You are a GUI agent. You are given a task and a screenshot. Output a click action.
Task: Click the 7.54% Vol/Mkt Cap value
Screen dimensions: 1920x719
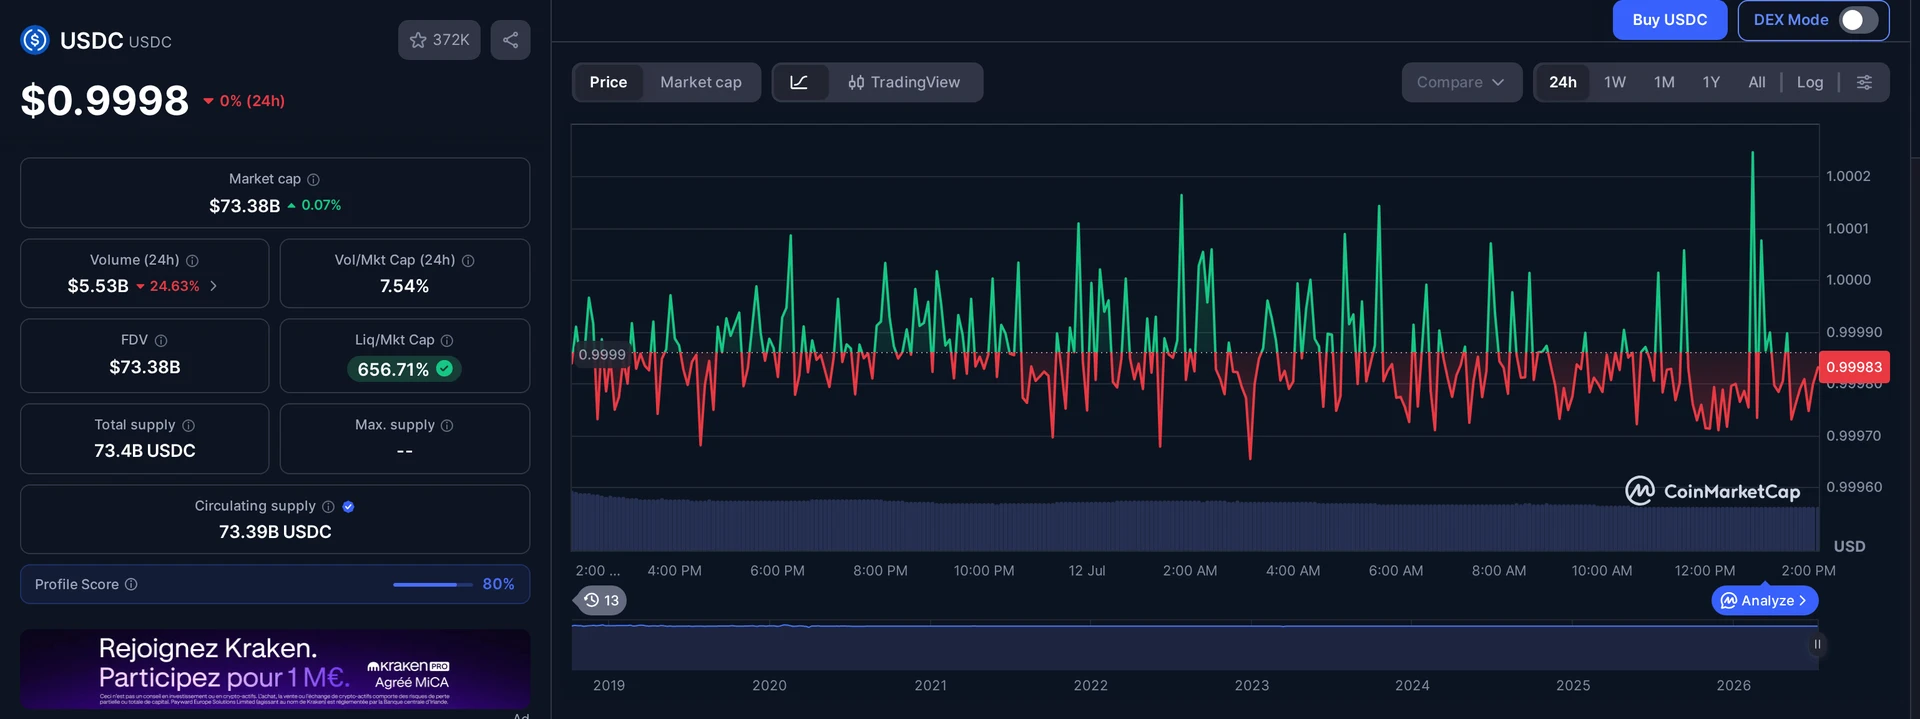click(404, 286)
